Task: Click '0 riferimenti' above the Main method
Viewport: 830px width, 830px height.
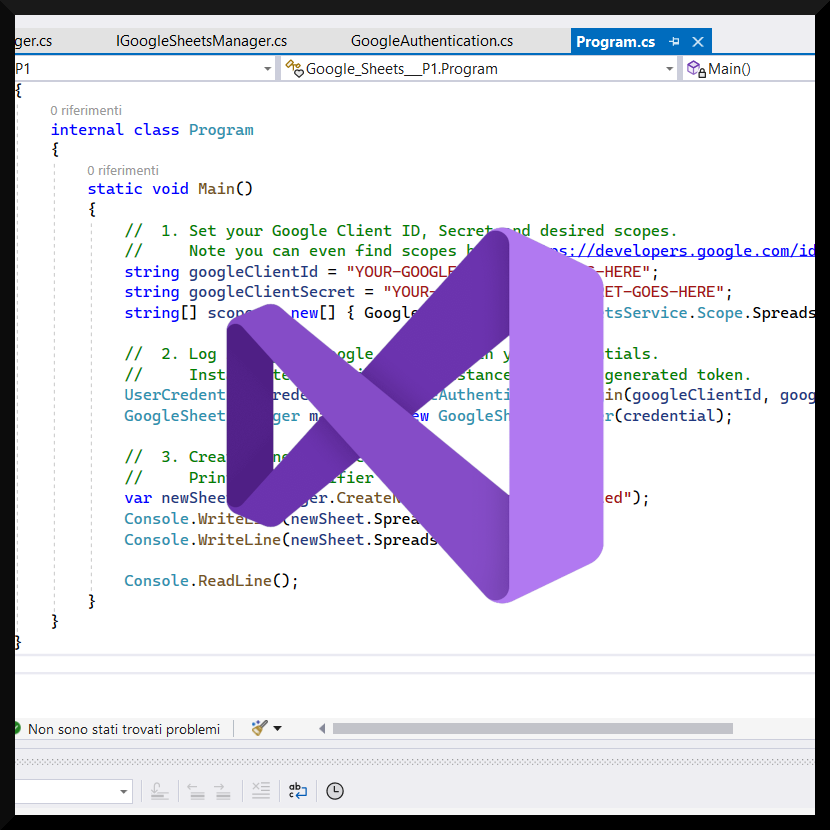Action: coord(122,171)
